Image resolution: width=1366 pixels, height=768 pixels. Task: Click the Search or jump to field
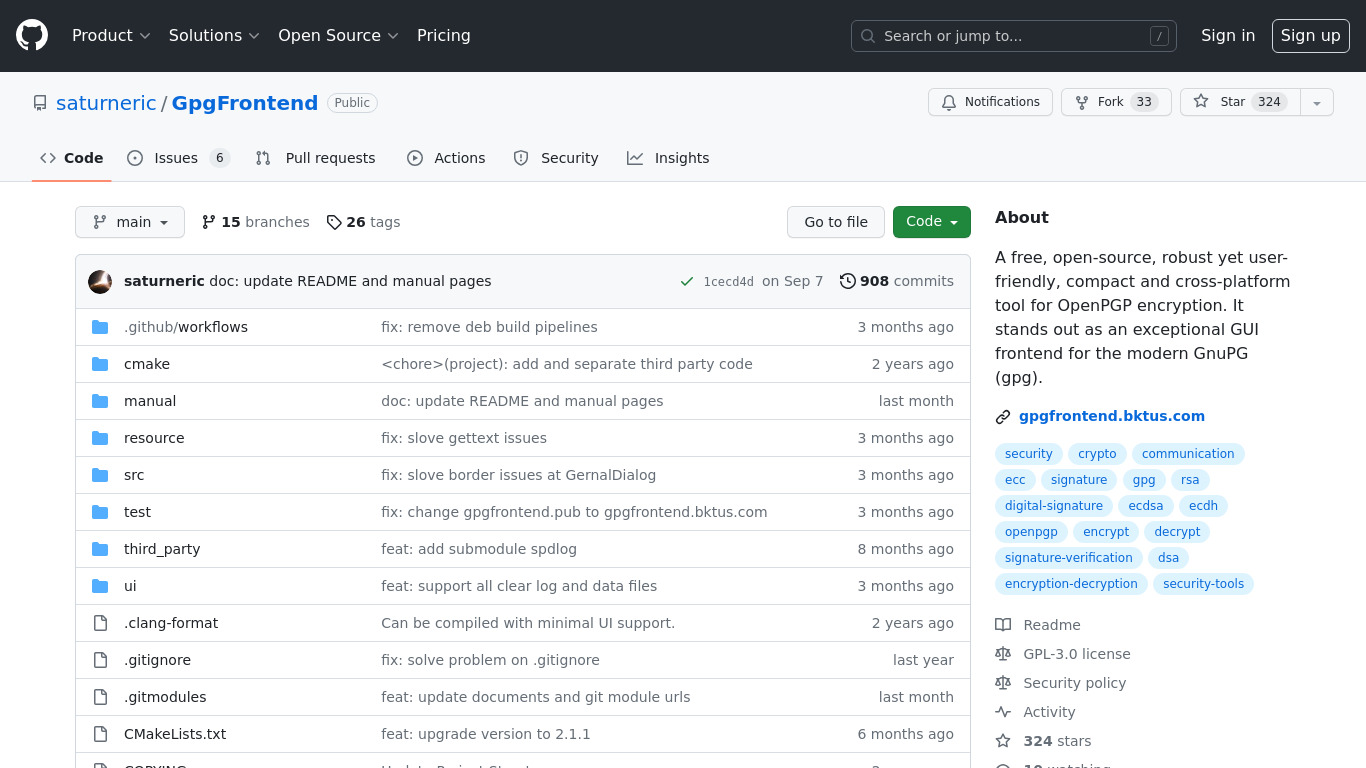point(1013,36)
